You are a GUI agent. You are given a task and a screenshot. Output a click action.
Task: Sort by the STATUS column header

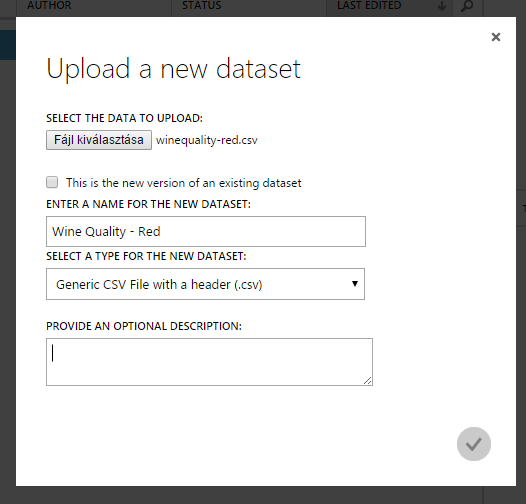pyautogui.click(x=202, y=5)
